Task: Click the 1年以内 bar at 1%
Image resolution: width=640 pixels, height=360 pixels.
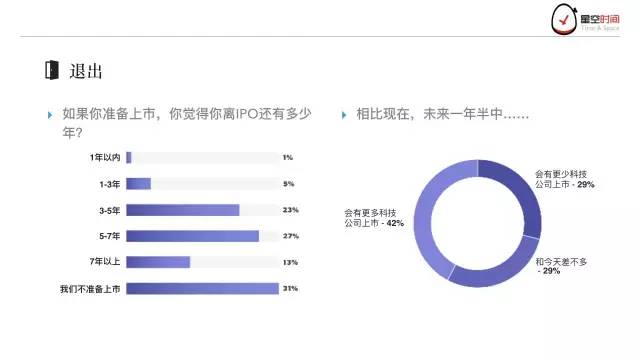Action: pos(129,158)
